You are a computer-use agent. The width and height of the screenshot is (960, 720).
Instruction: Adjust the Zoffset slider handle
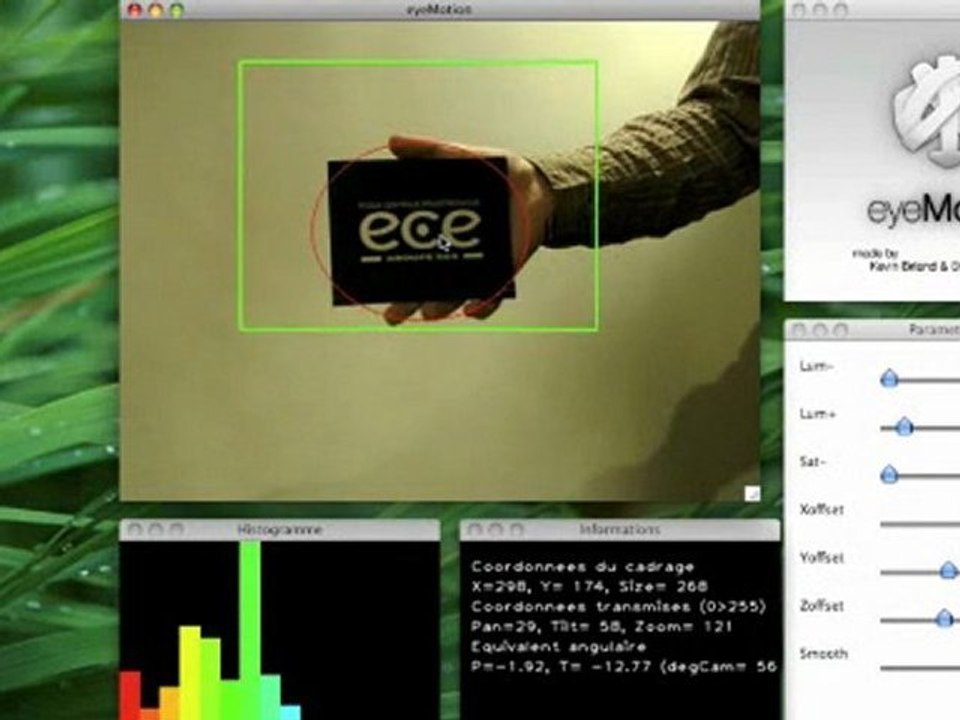(944, 618)
